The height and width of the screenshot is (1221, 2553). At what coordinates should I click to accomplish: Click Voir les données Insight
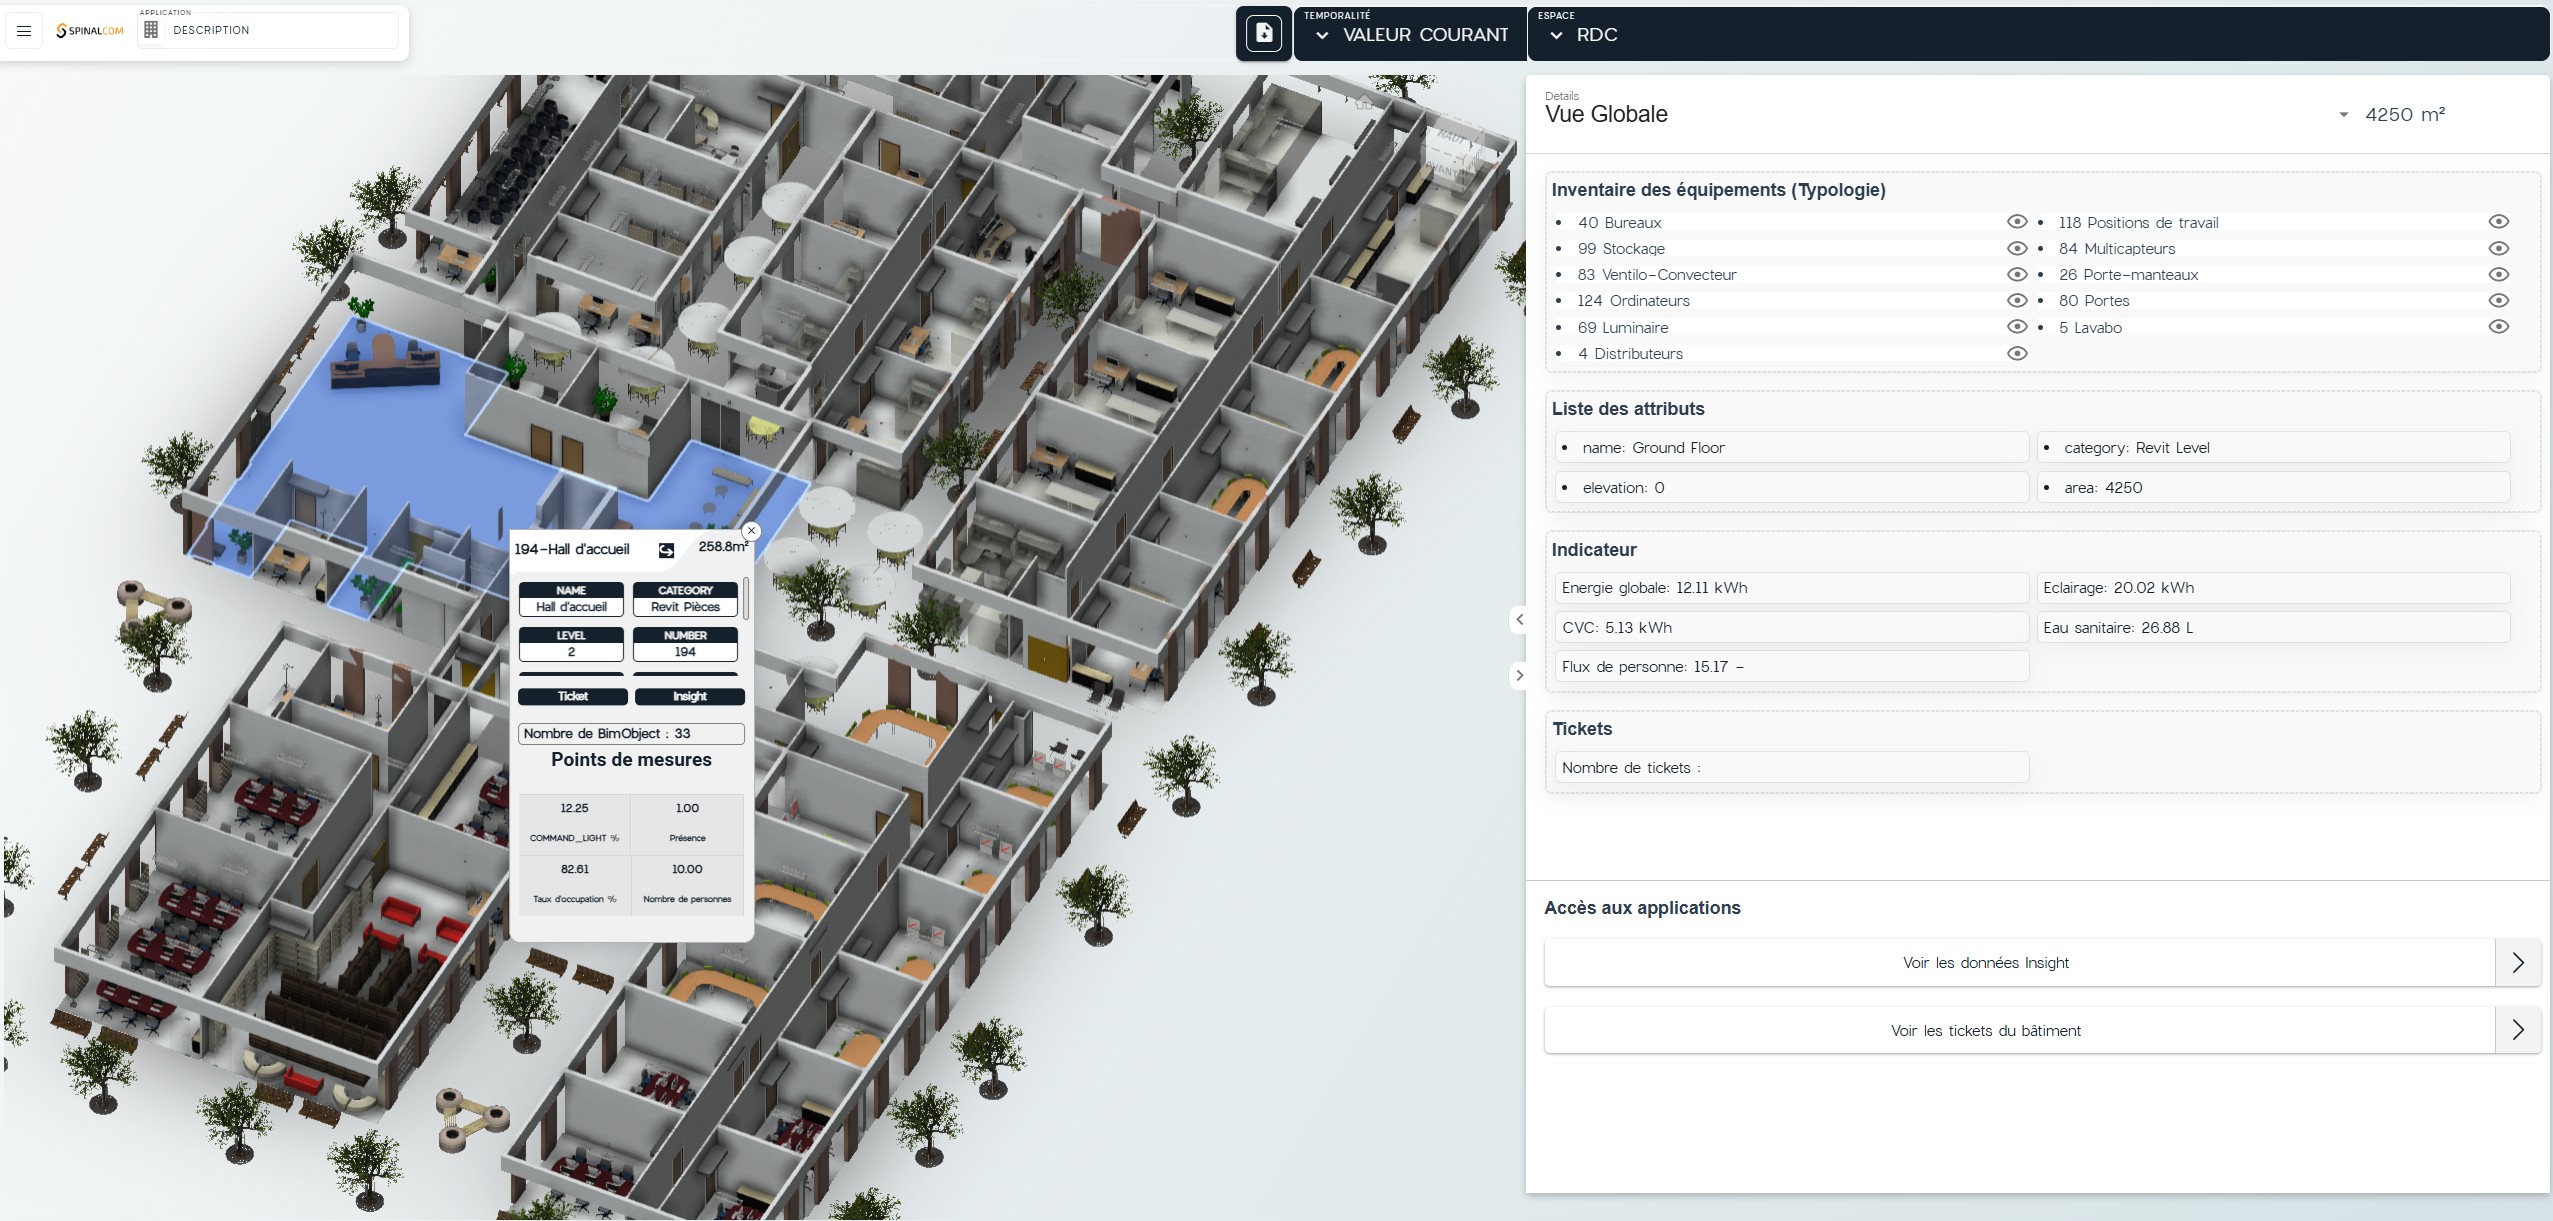coord(1985,963)
